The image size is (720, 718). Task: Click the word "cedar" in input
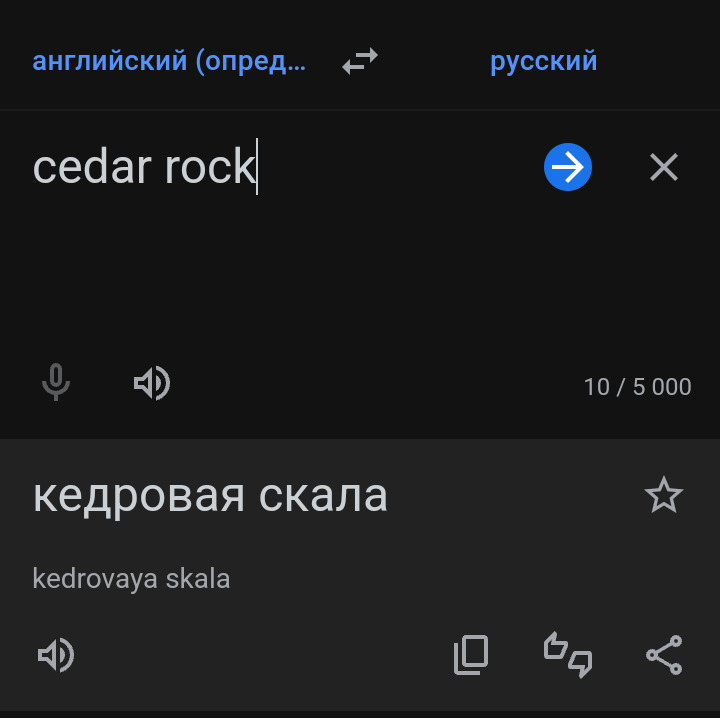point(92,167)
